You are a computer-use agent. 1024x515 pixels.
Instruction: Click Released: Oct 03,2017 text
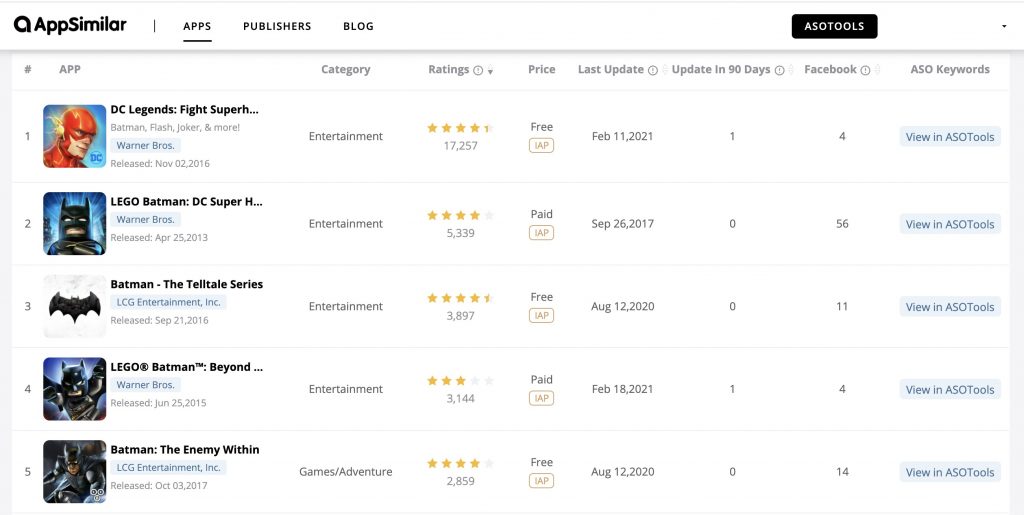coord(159,486)
